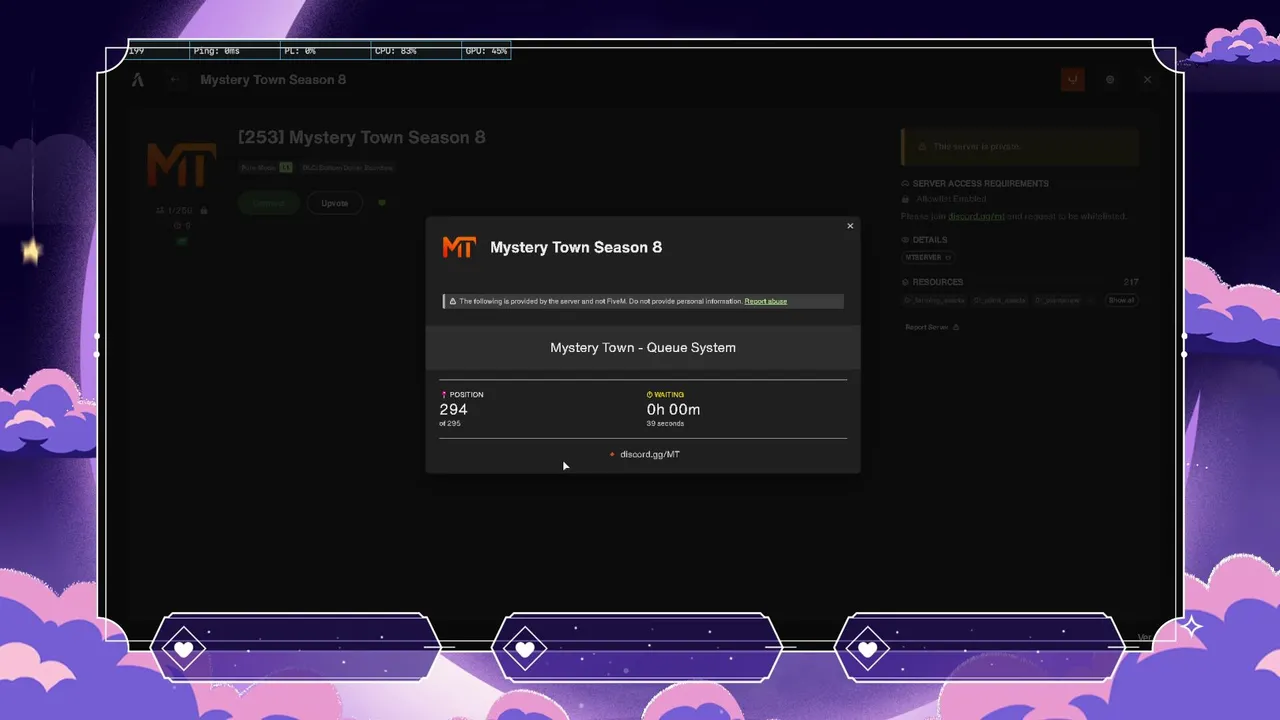1280x720 pixels.
Task: Click the 0h 00m waiting time
Action: coord(673,409)
